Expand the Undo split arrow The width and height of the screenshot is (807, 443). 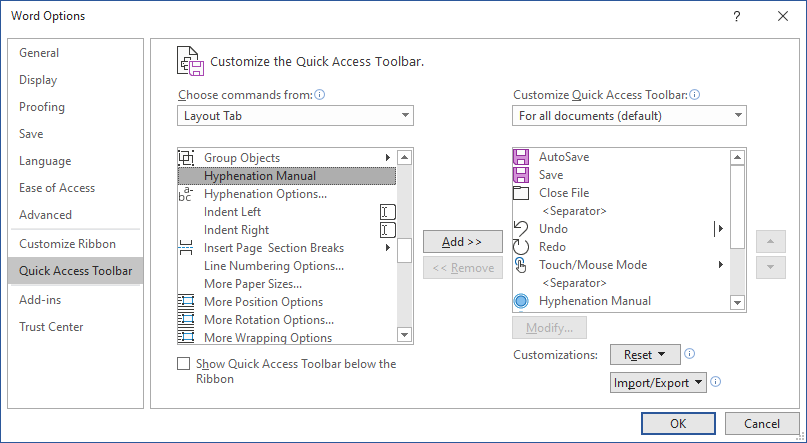(719, 228)
